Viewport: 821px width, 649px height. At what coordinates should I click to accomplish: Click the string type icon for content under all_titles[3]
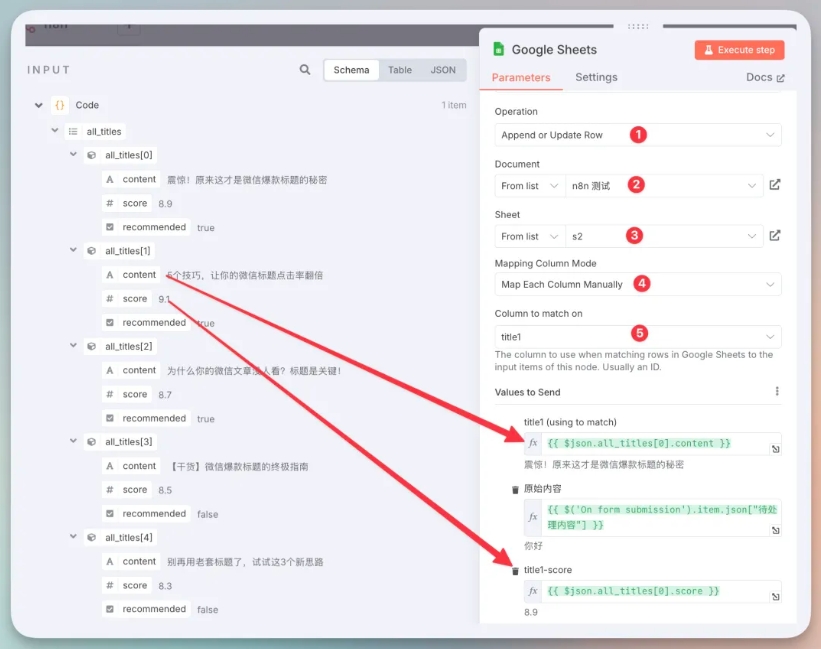(x=109, y=466)
